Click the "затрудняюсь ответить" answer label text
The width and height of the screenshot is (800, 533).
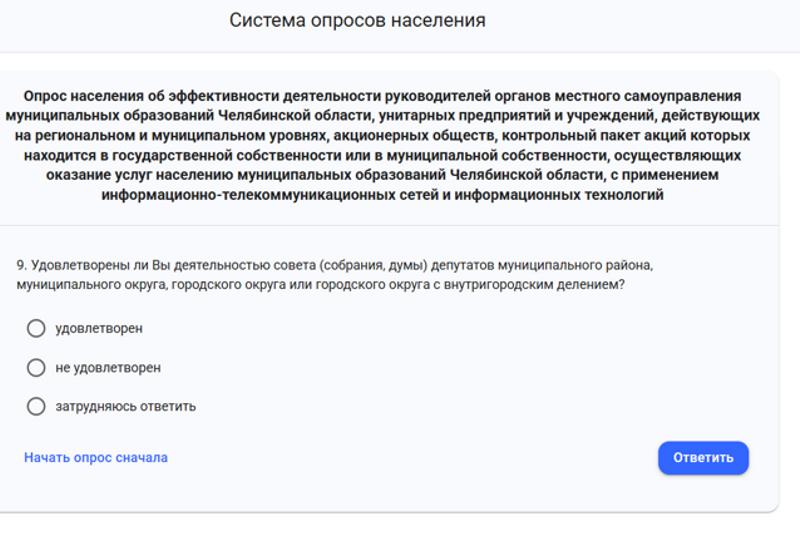pyautogui.click(x=126, y=406)
